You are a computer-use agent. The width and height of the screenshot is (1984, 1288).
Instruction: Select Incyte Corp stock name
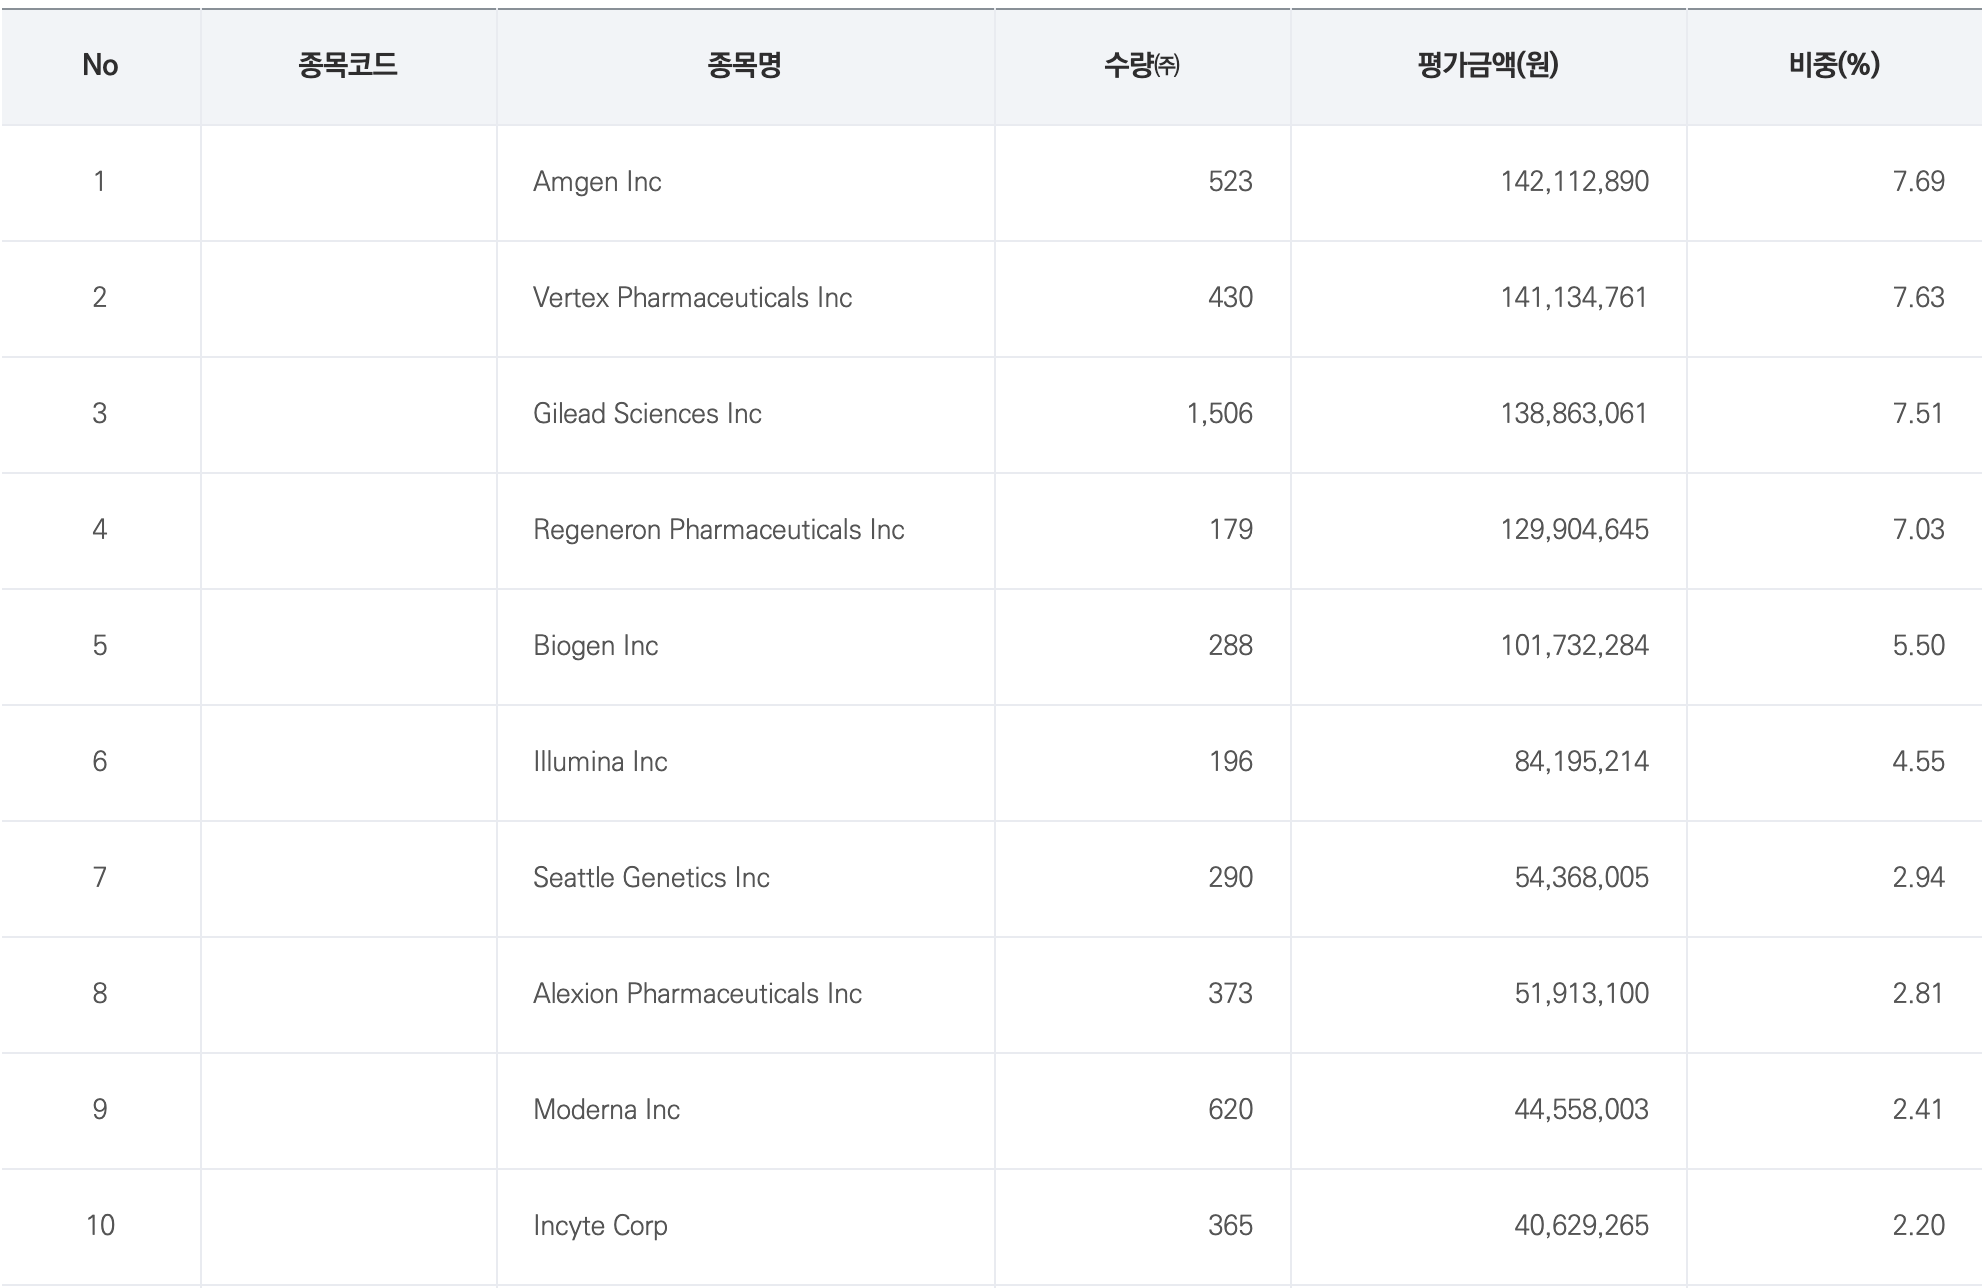(600, 1226)
